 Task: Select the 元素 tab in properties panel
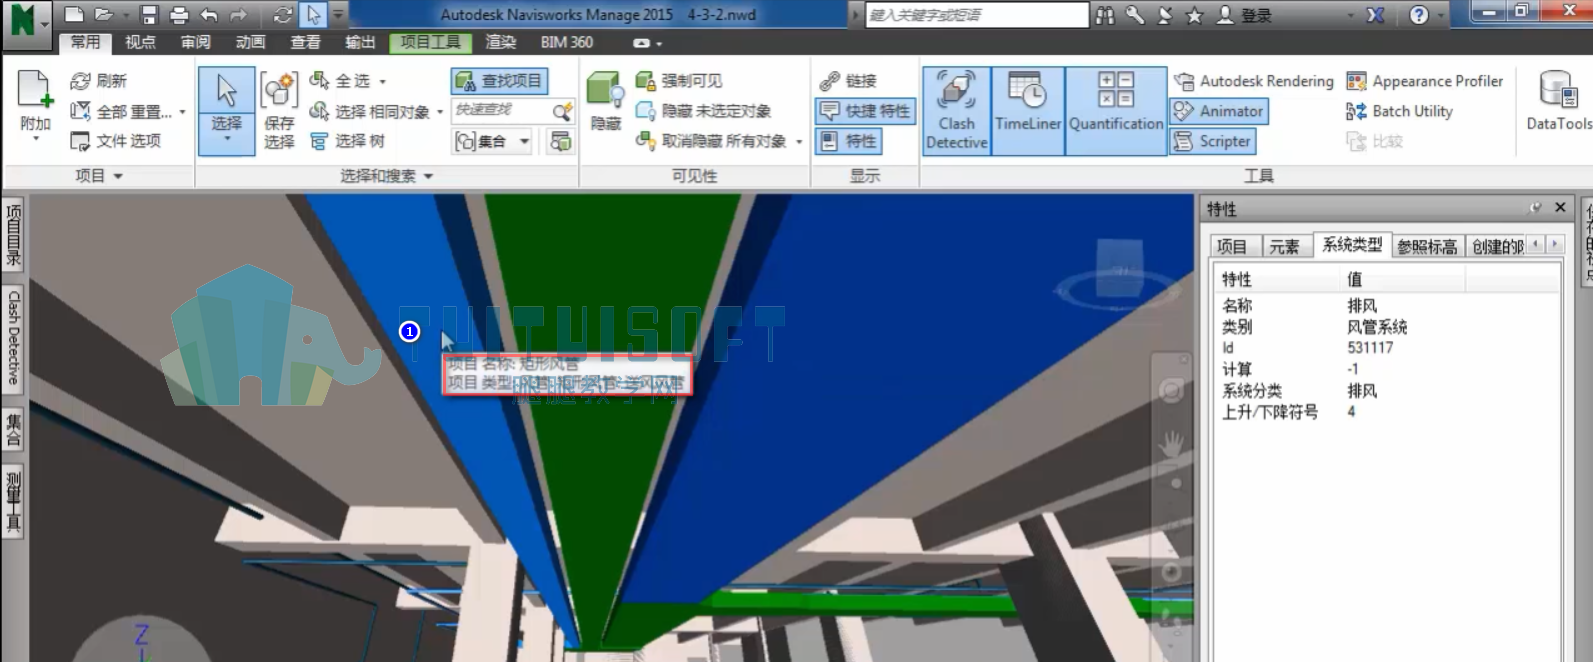coord(1284,246)
